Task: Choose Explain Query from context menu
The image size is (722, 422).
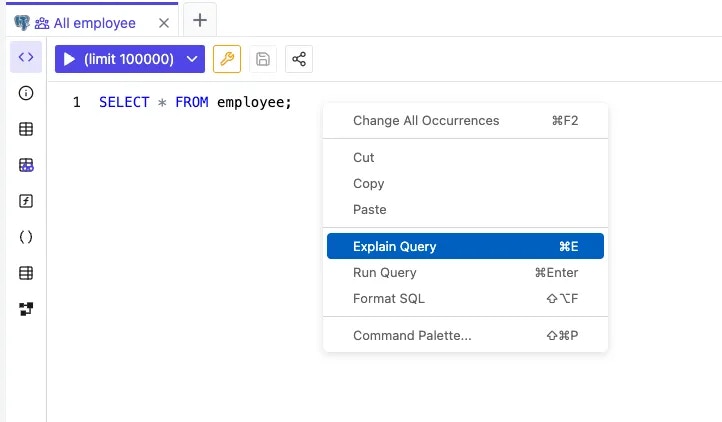Action: (x=465, y=246)
